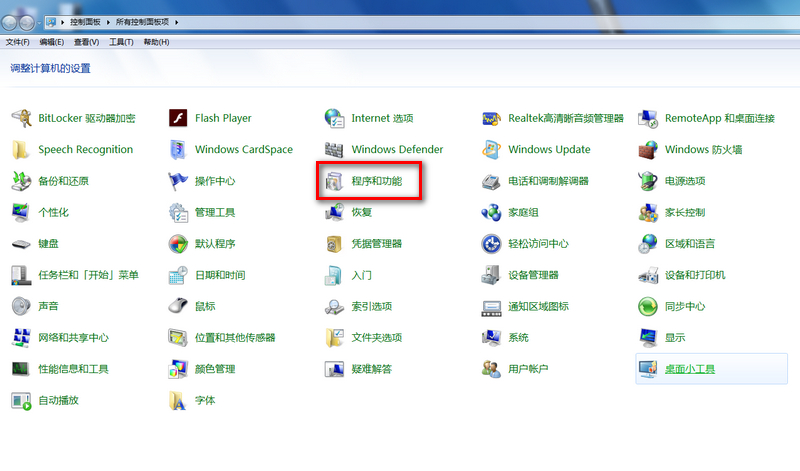This screenshot has height=471, width=800.
Task: Open the Internet 选项 icon
Action: click(x=335, y=118)
